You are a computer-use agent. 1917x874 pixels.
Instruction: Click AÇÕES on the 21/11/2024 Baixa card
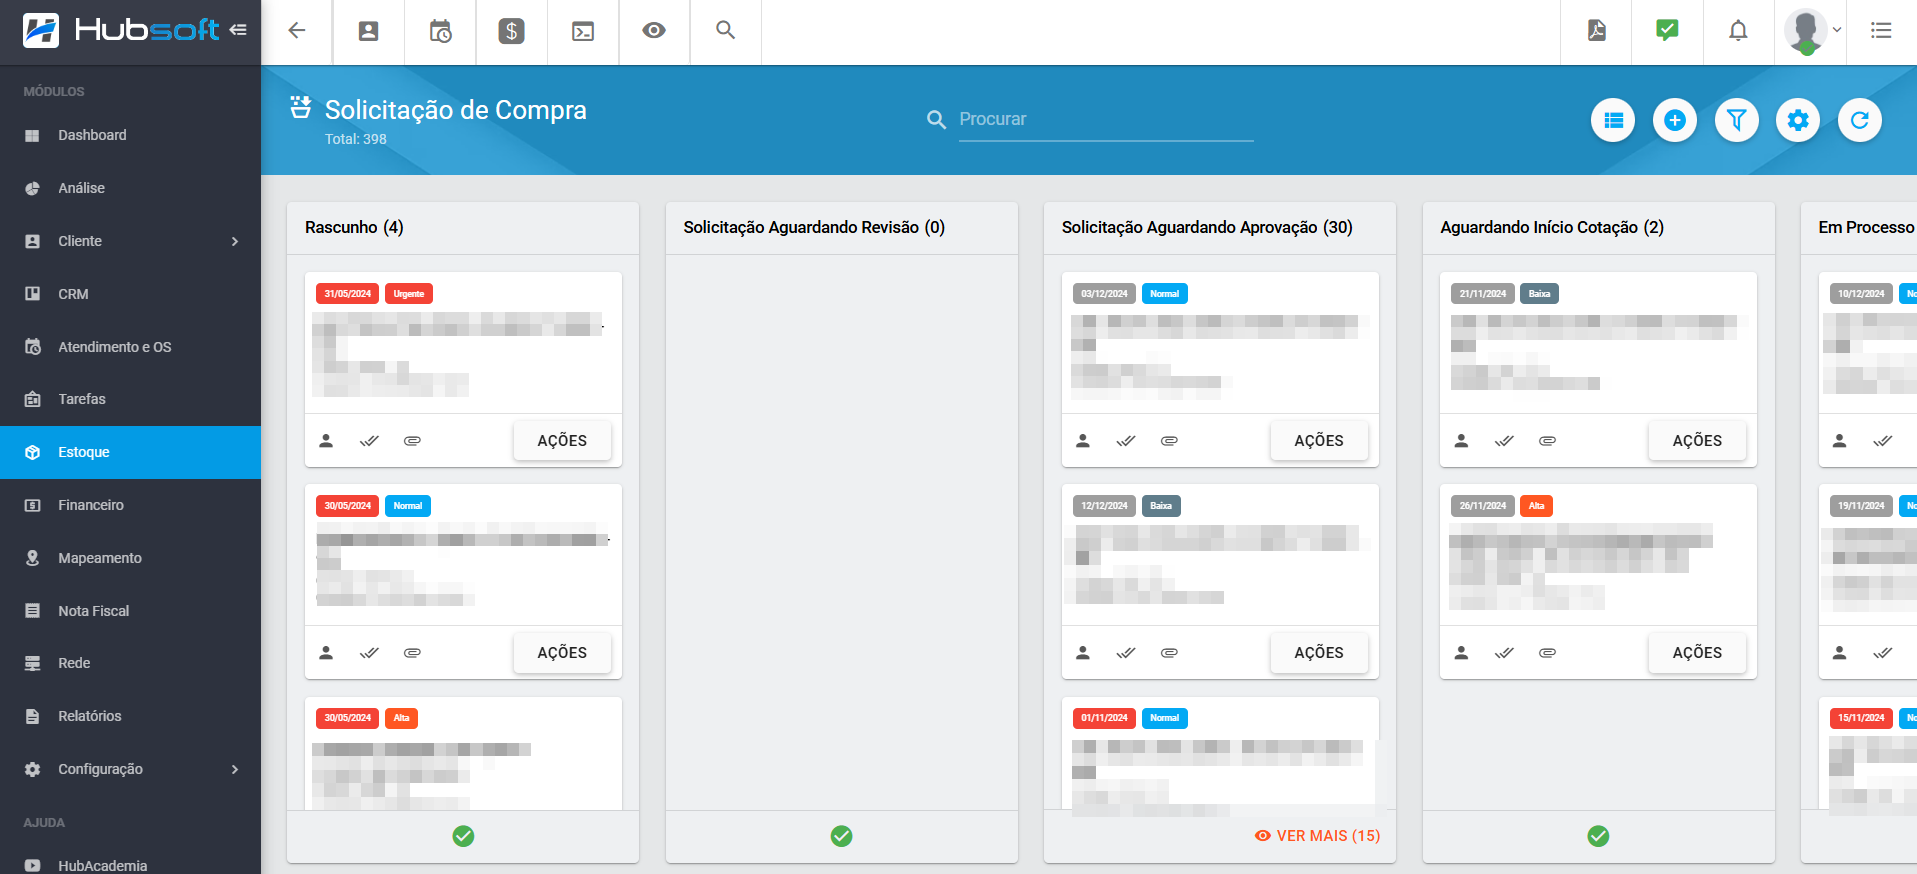tap(1697, 441)
